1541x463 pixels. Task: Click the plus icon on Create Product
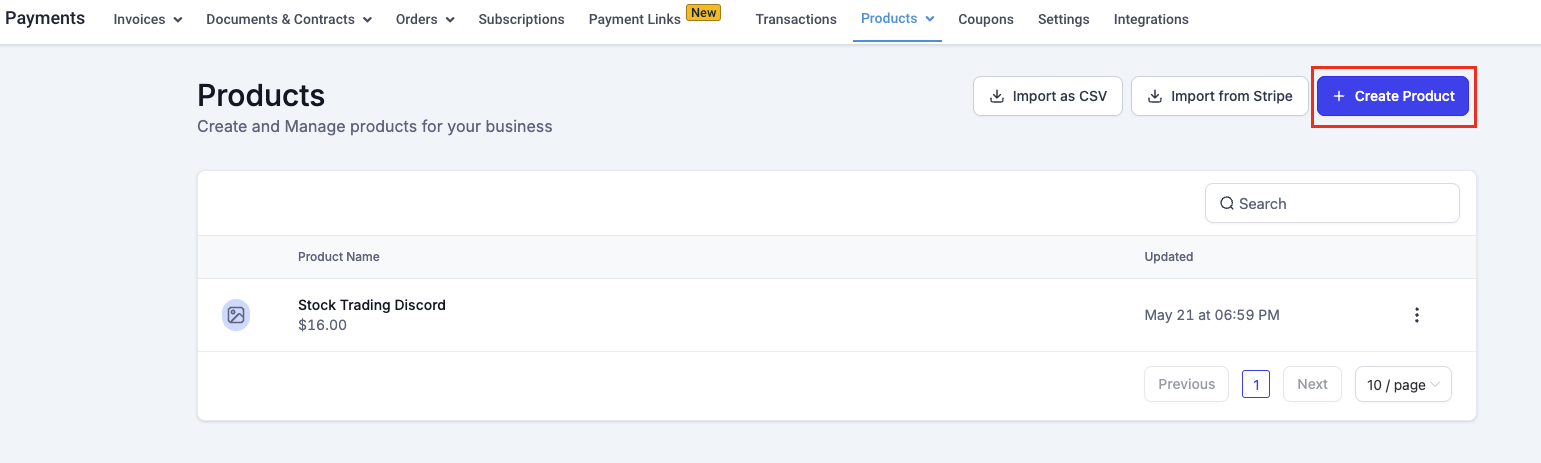point(1339,97)
